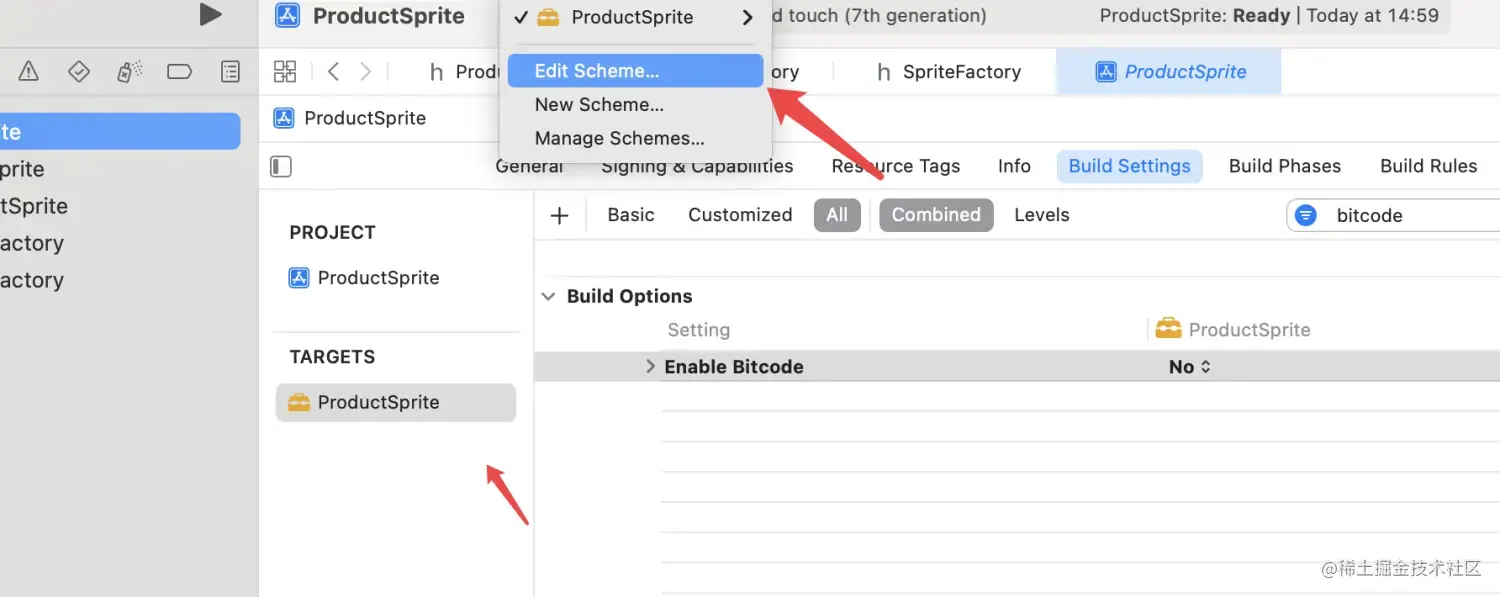Add a build setting with plus button
The width and height of the screenshot is (1500, 597).
click(560, 215)
